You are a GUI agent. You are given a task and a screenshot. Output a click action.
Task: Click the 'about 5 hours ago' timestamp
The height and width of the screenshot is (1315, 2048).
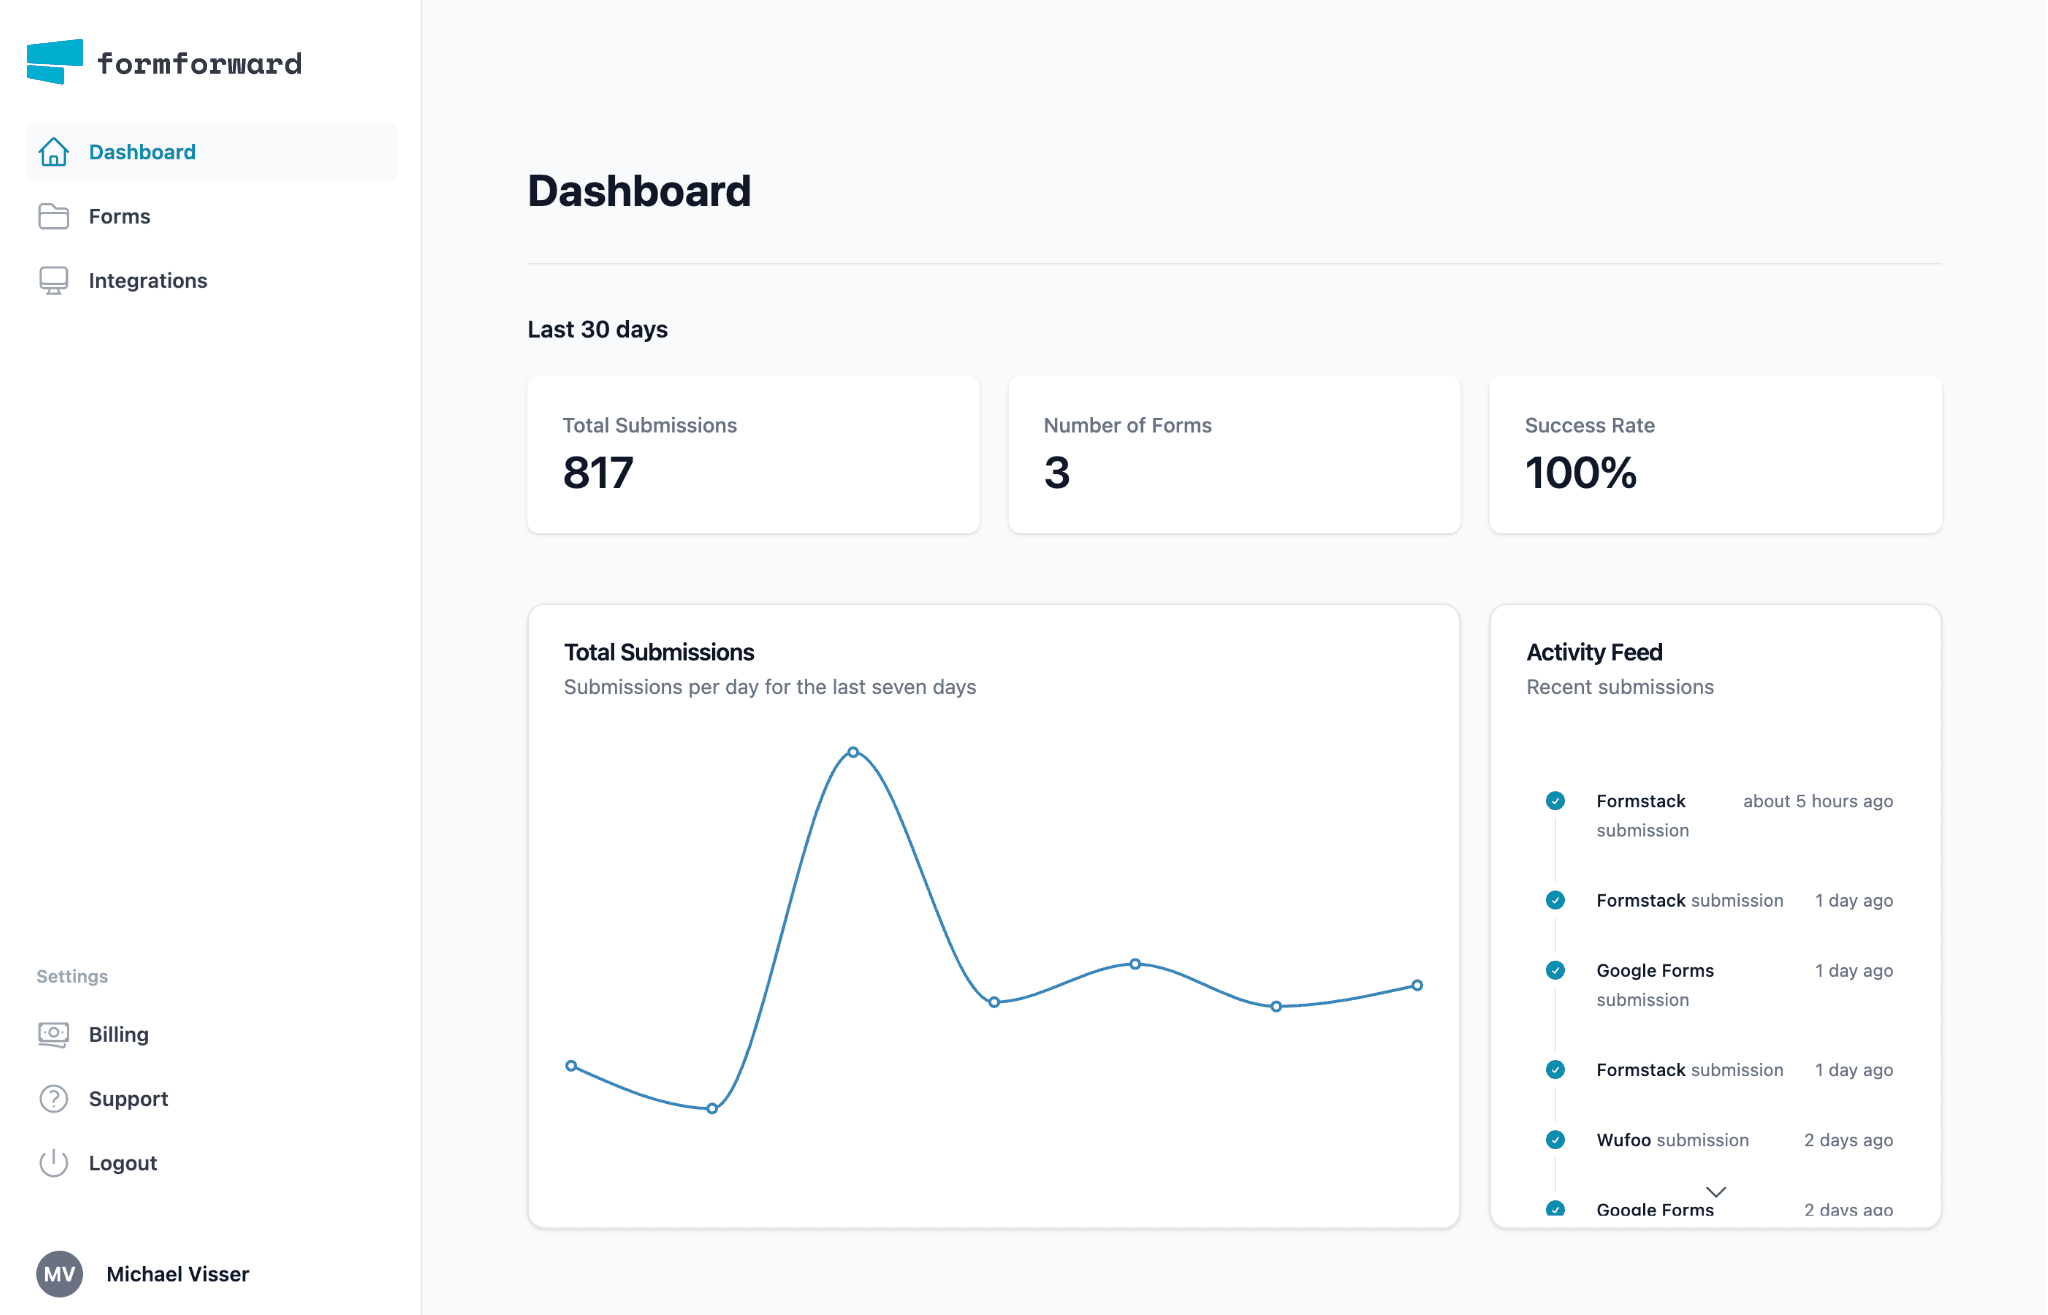pos(1818,801)
